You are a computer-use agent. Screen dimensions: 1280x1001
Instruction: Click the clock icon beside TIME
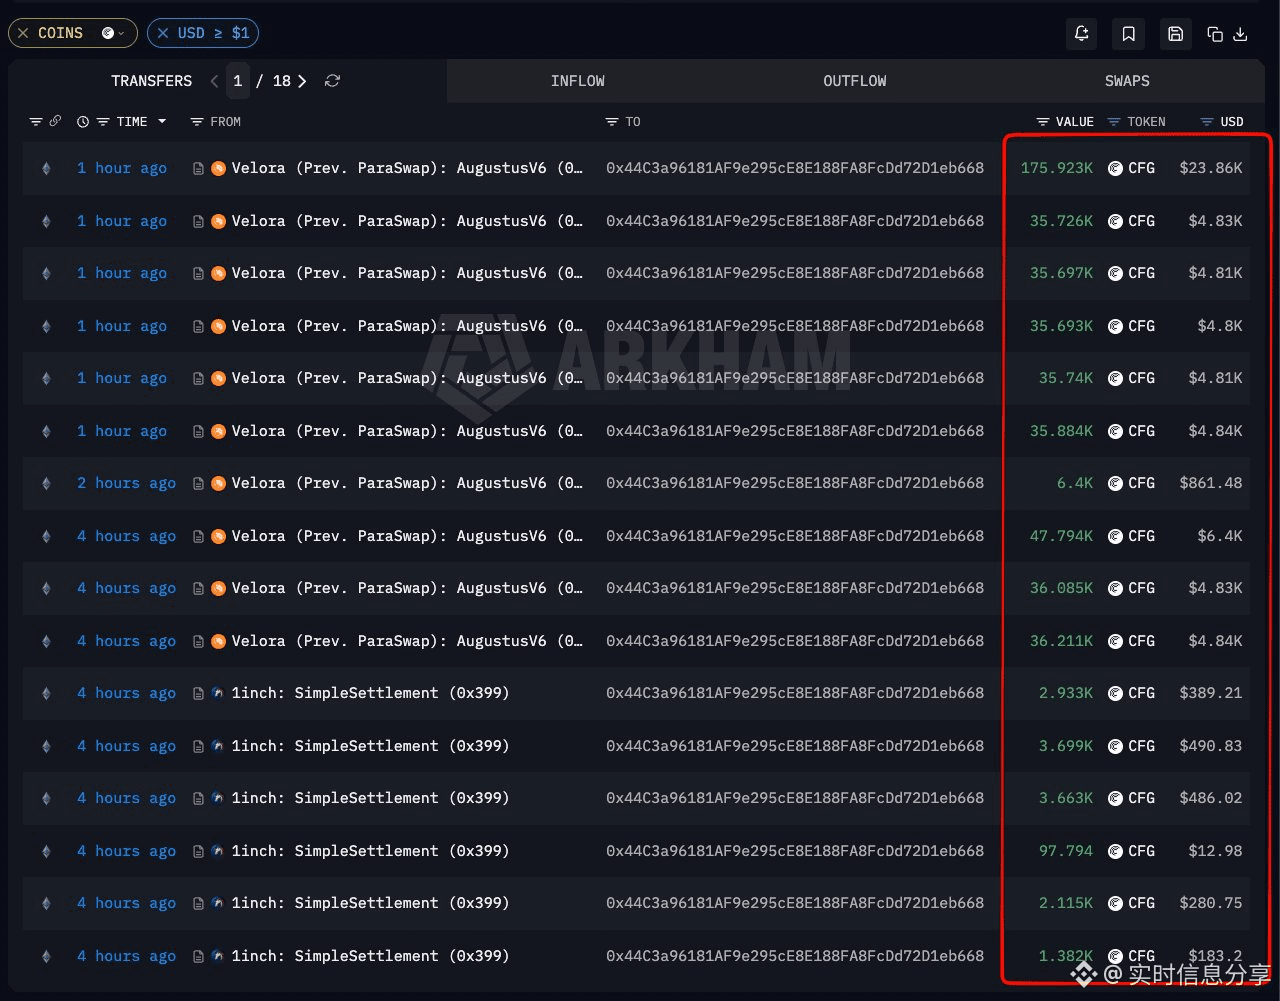(83, 122)
